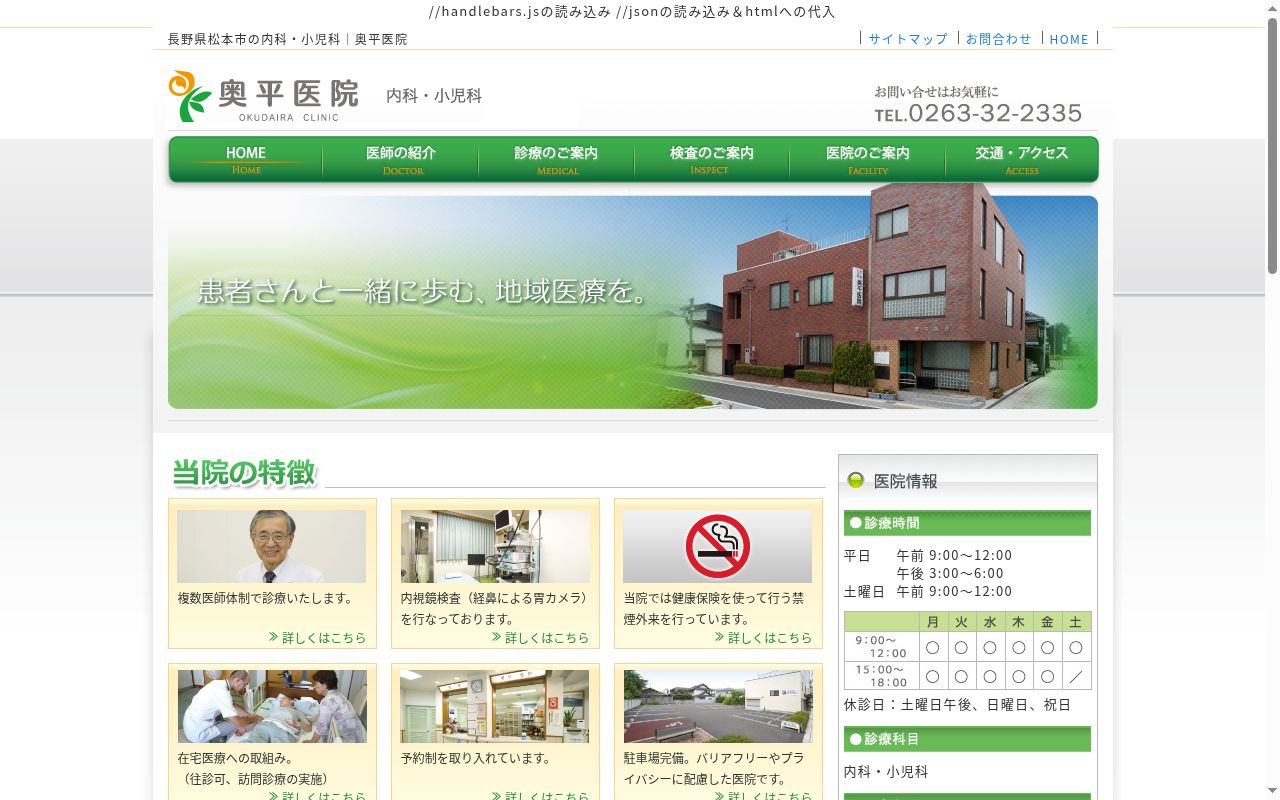
Task: Click the parking lot thumbnail
Action: (718, 706)
